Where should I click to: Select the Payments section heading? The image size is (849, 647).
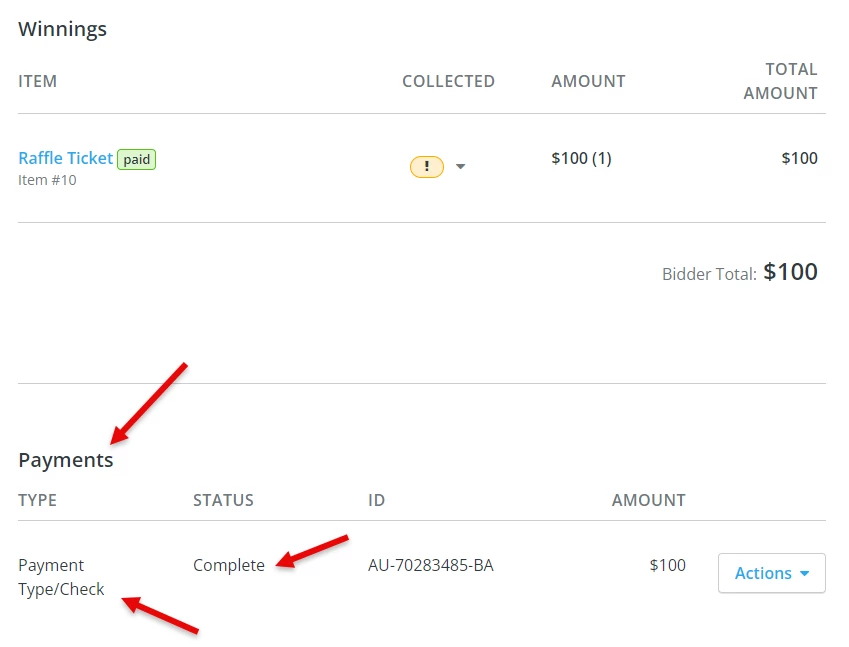coord(65,459)
